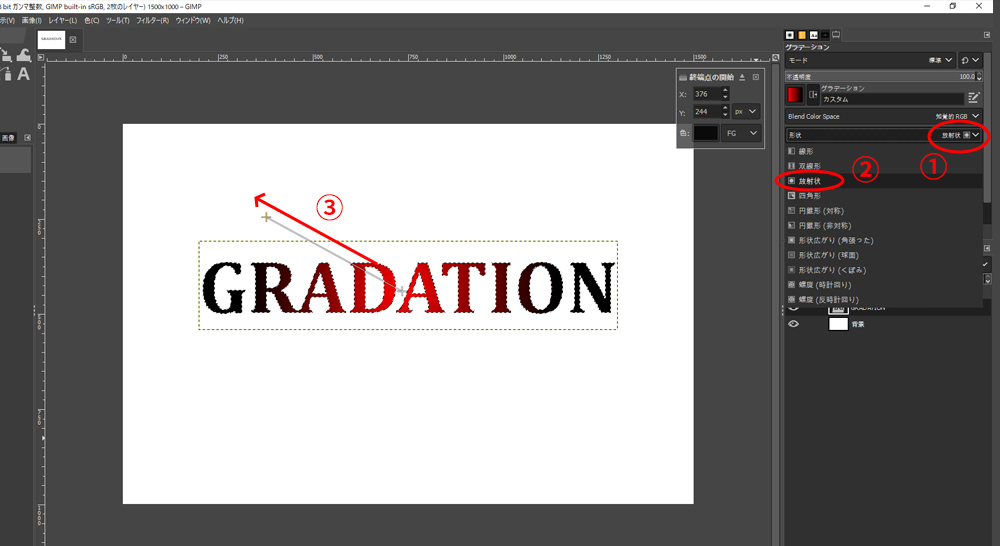Toggle the gradient reverse button
Screen dimensions: 1000x546
click(812, 95)
